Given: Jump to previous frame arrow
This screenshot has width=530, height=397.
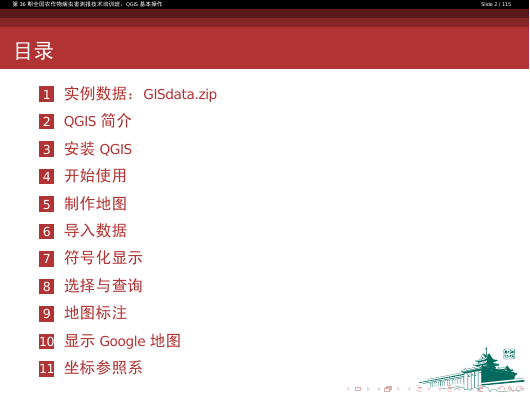Looking at the screenshot, I should (x=378, y=389).
